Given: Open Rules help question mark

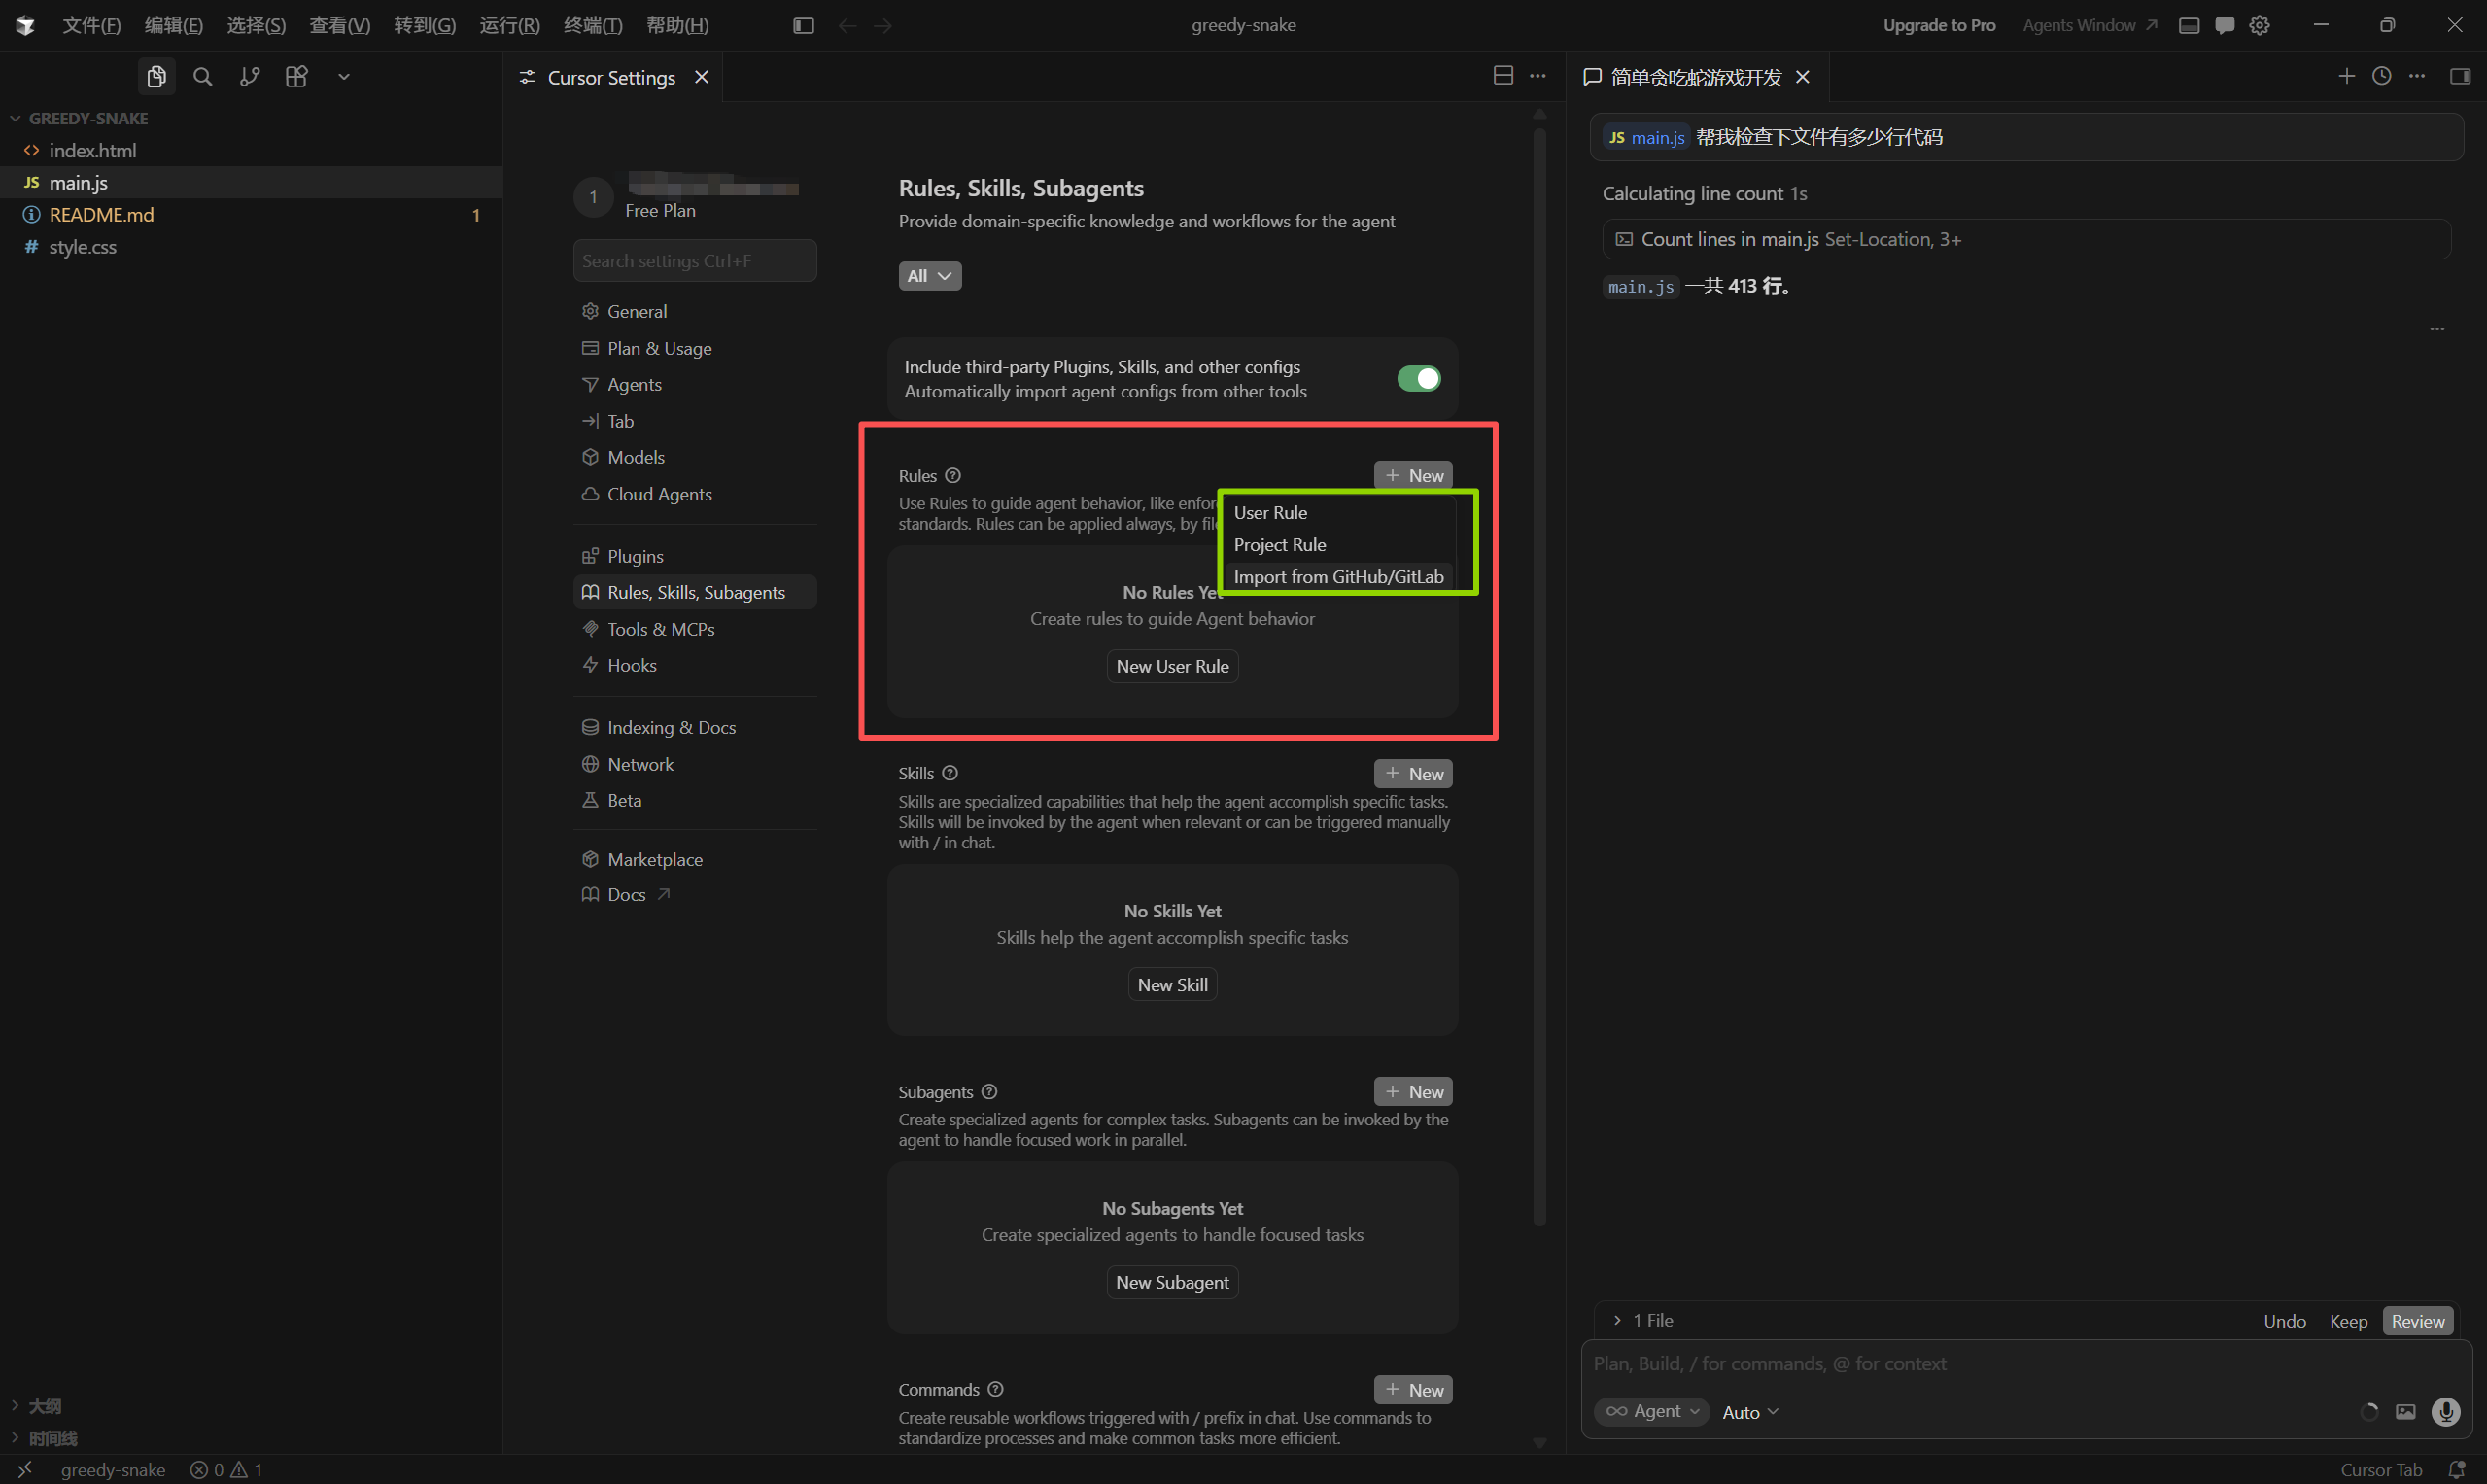Looking at the screenshot, I should click(x=953, y=476).
